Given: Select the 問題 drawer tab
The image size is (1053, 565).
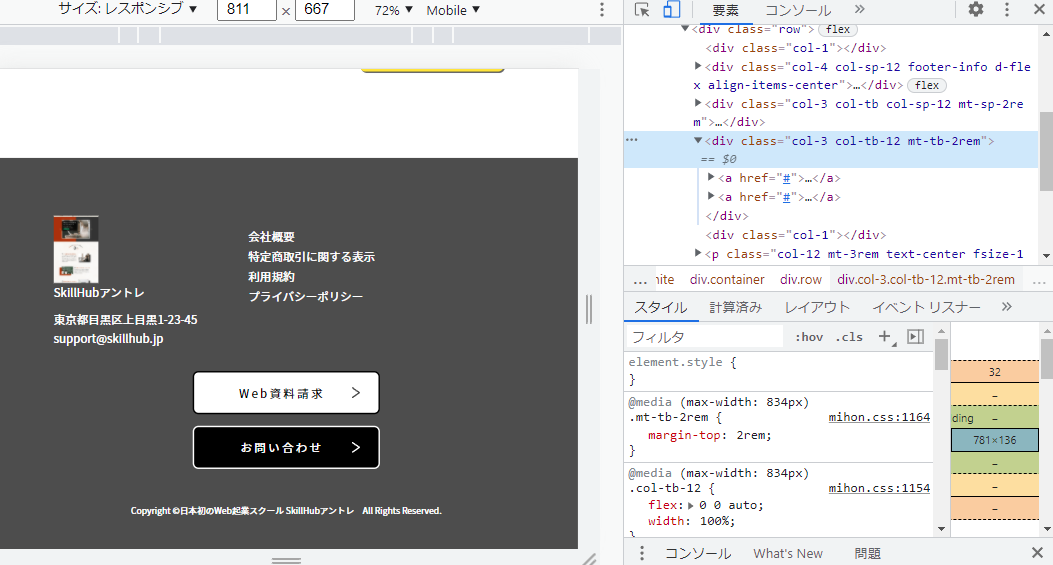Looking at the screenshot, I should pos(867,554).
